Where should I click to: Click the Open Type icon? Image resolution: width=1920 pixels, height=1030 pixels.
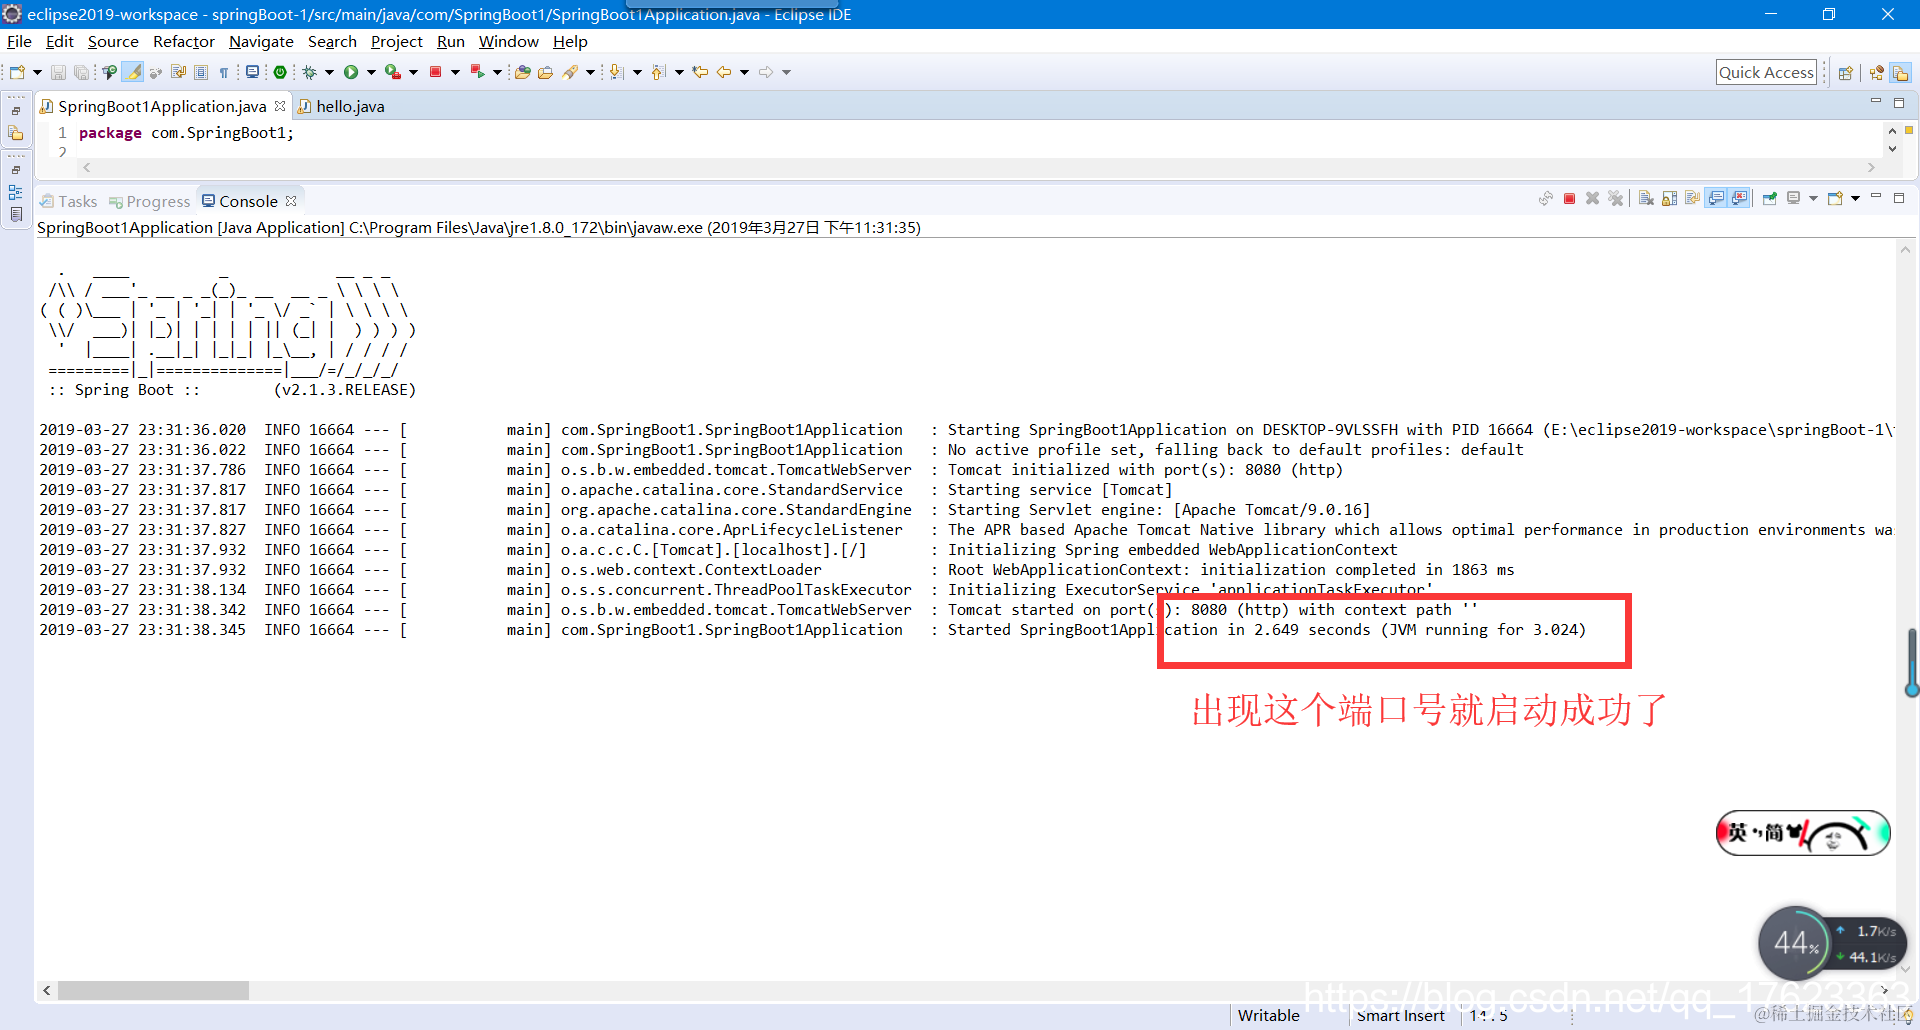point(523,72)
